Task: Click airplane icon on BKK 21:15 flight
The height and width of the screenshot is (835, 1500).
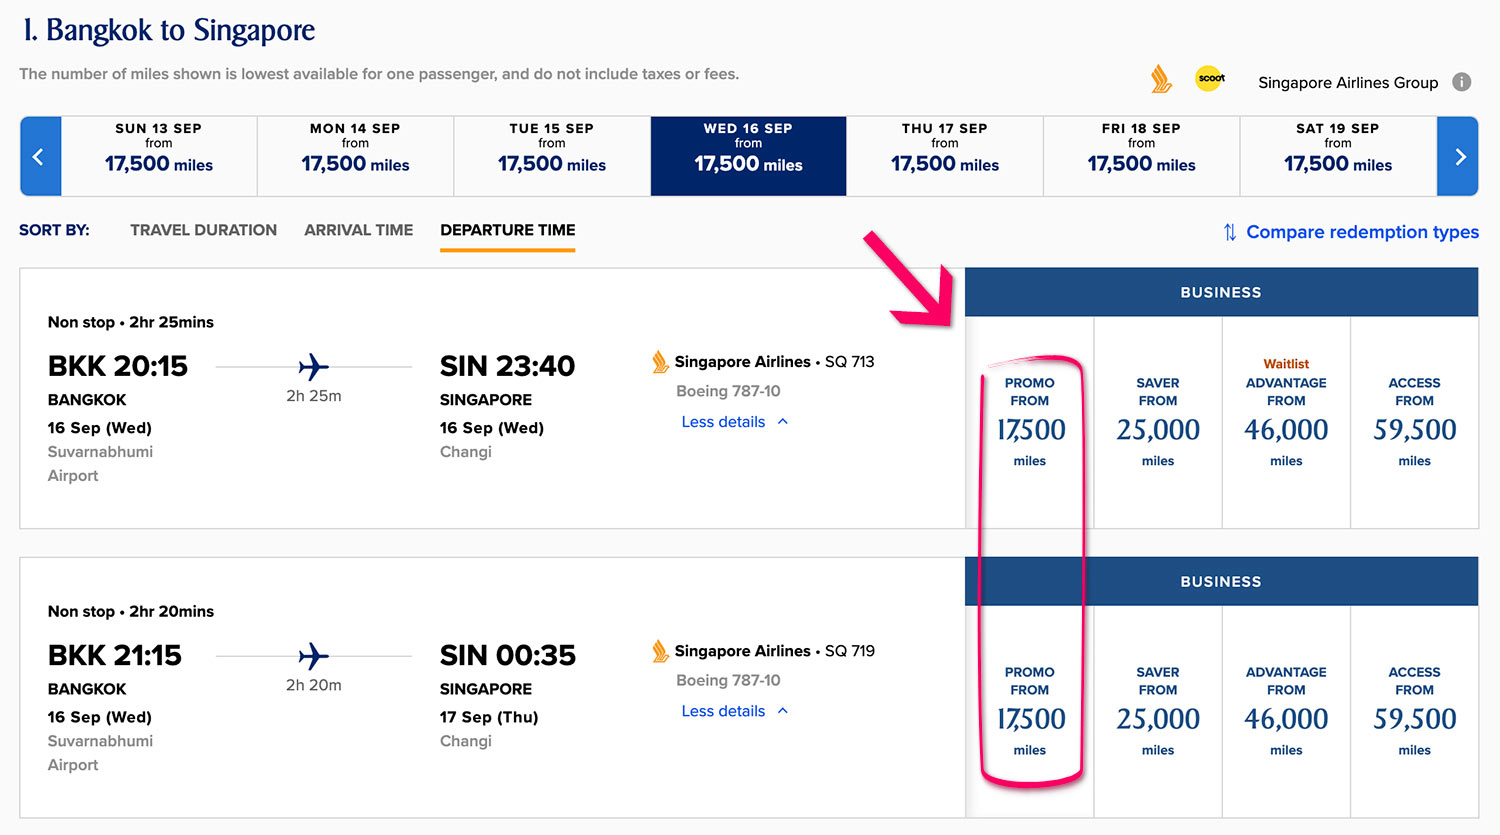Action: pos(313,656)
